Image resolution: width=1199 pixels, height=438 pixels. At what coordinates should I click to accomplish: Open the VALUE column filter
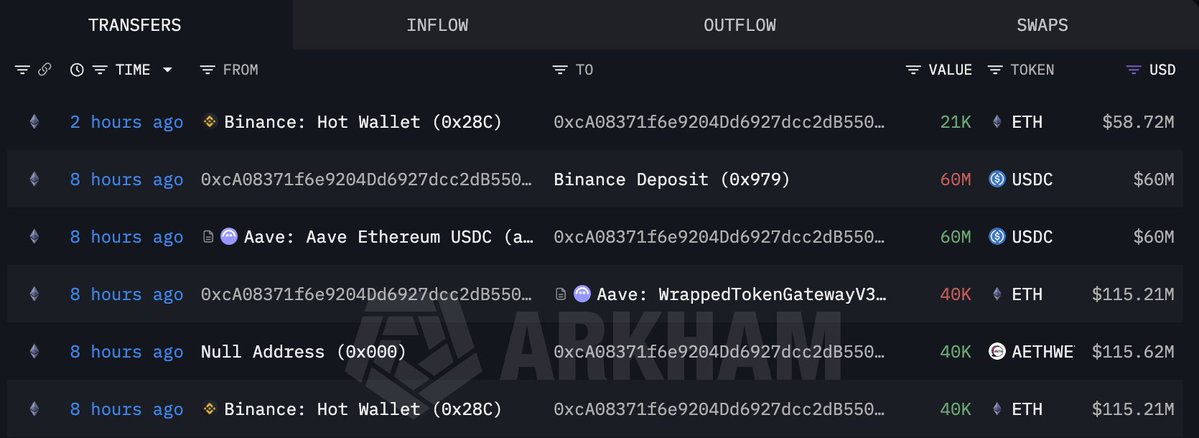[914, 70]
